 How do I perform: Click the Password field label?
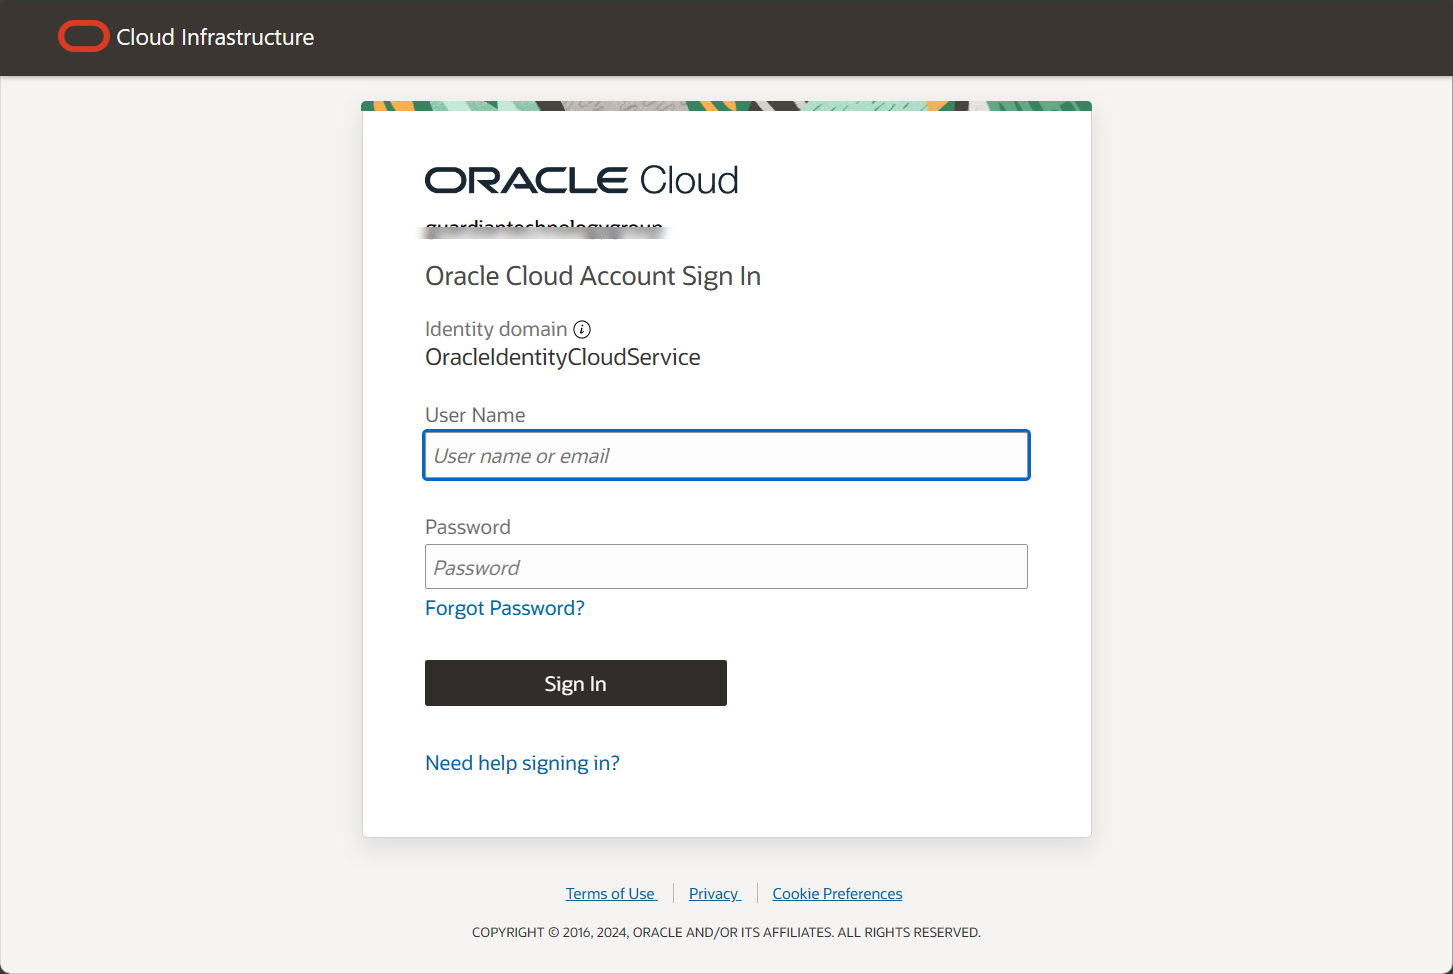(x=467, y=526)
